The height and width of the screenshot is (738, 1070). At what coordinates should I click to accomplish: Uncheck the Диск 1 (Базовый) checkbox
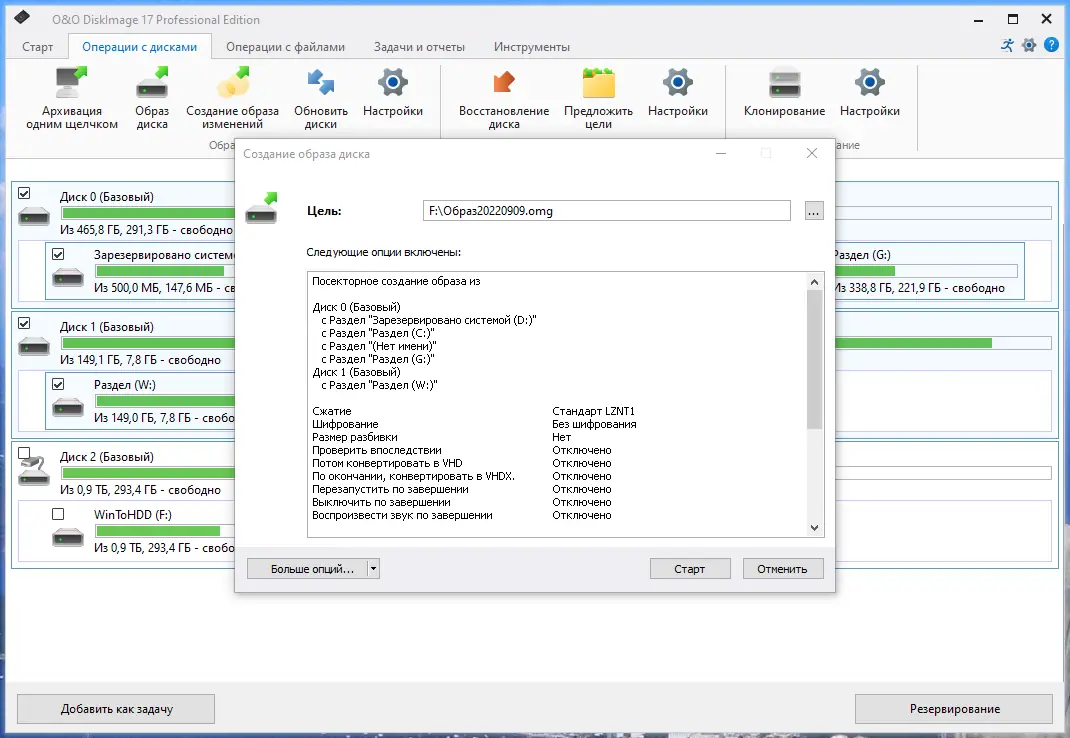point(24,323)
